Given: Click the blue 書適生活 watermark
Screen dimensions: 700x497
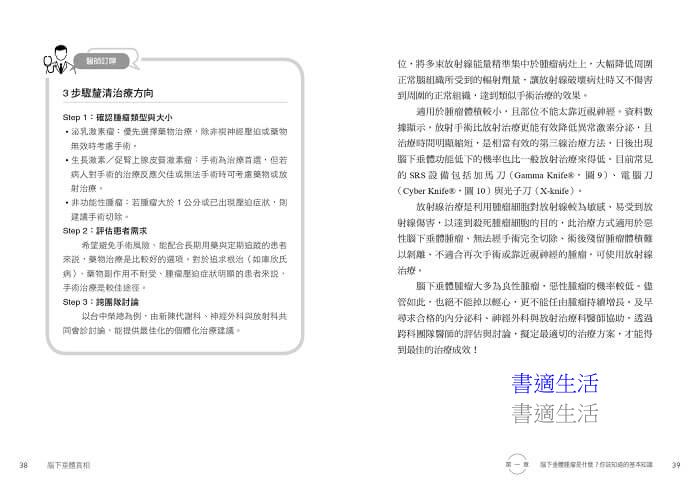Looking at the screenshot, I should point(553,385).
